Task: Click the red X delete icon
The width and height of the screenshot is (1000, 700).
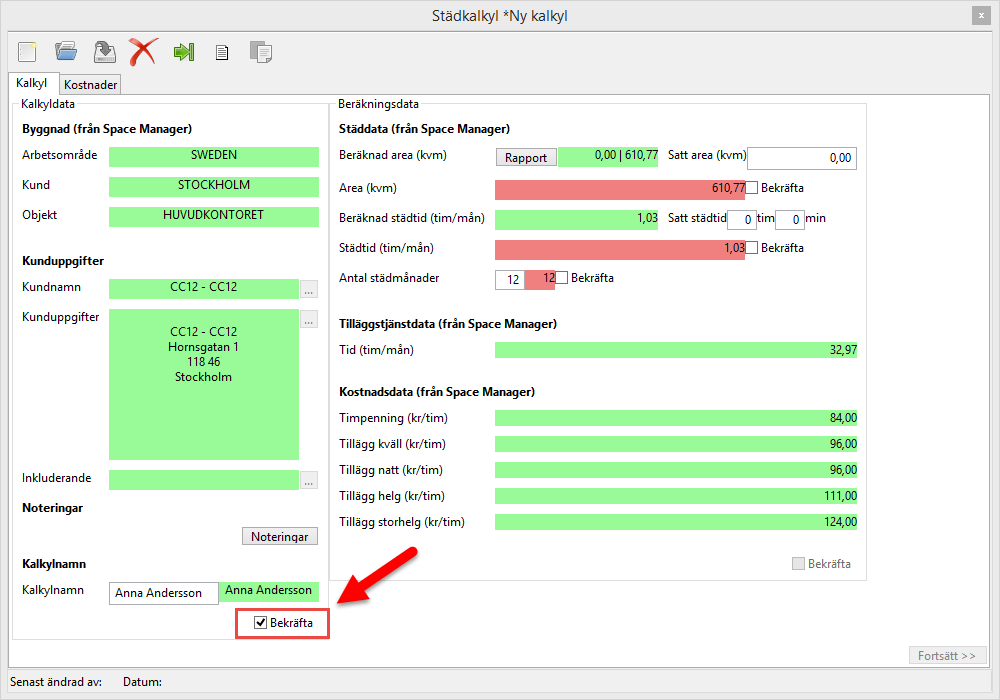Action: point(143,51)
